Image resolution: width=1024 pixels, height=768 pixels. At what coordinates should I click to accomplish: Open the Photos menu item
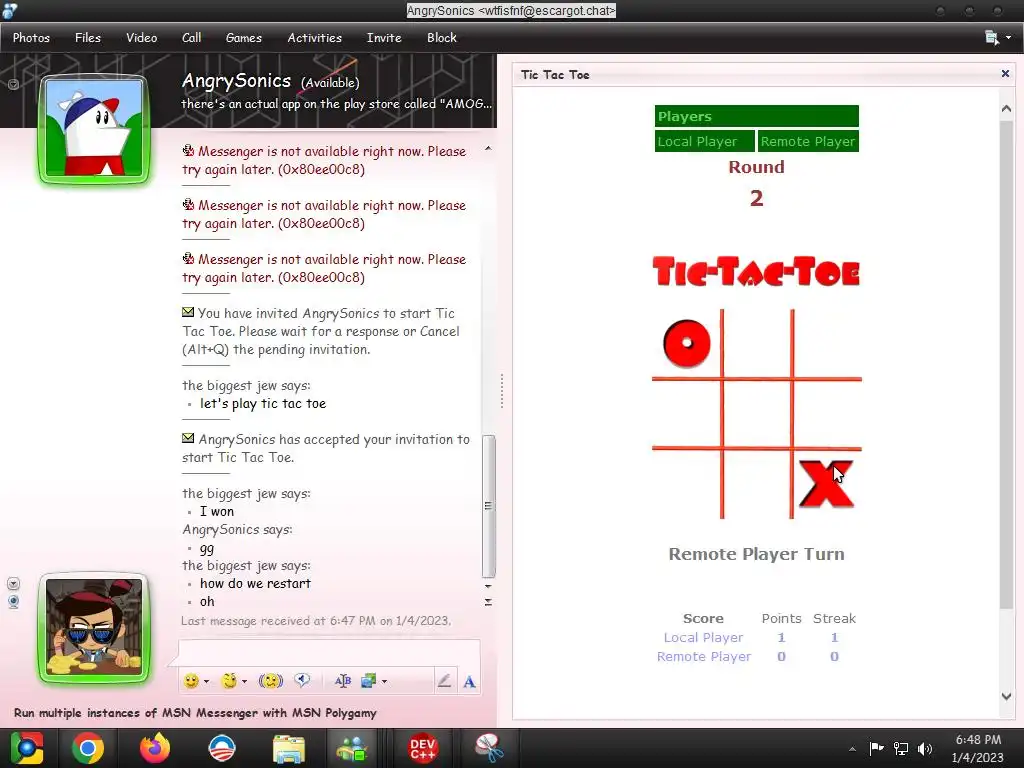pyautogui.click(x=31, y=38)
